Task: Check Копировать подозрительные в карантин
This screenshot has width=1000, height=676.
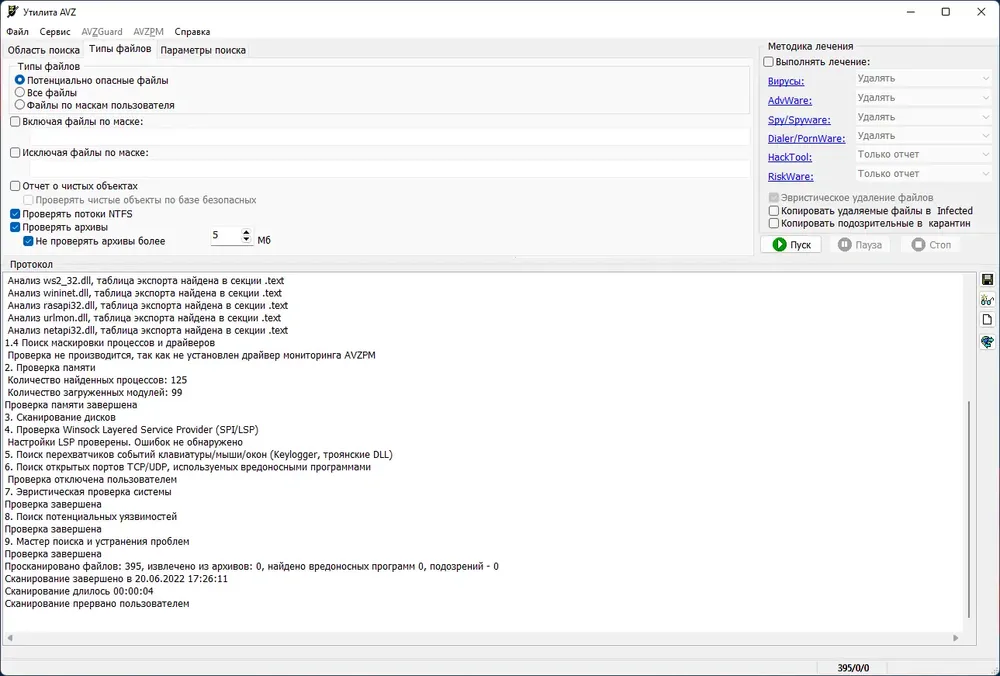Action: pos(774,223)
